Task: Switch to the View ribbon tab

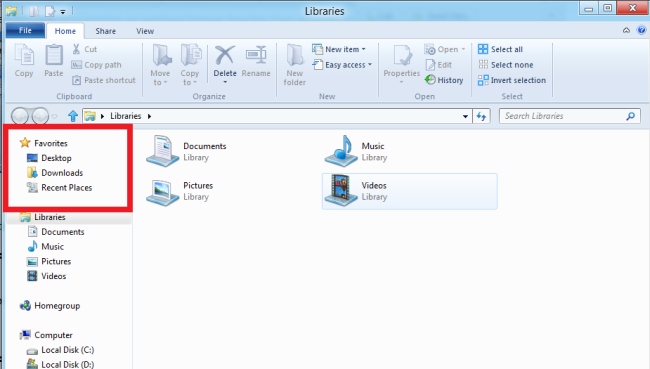Action: point(145,31)
